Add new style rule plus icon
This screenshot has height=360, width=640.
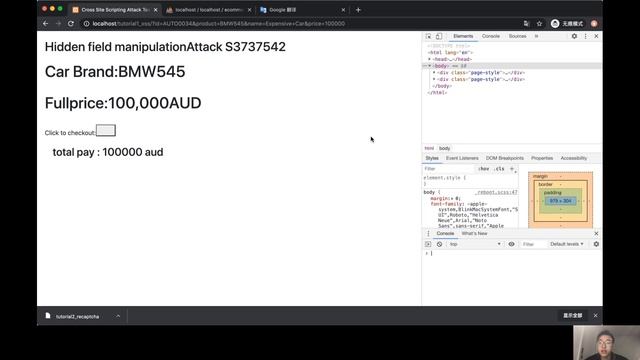tap(512, 169)
